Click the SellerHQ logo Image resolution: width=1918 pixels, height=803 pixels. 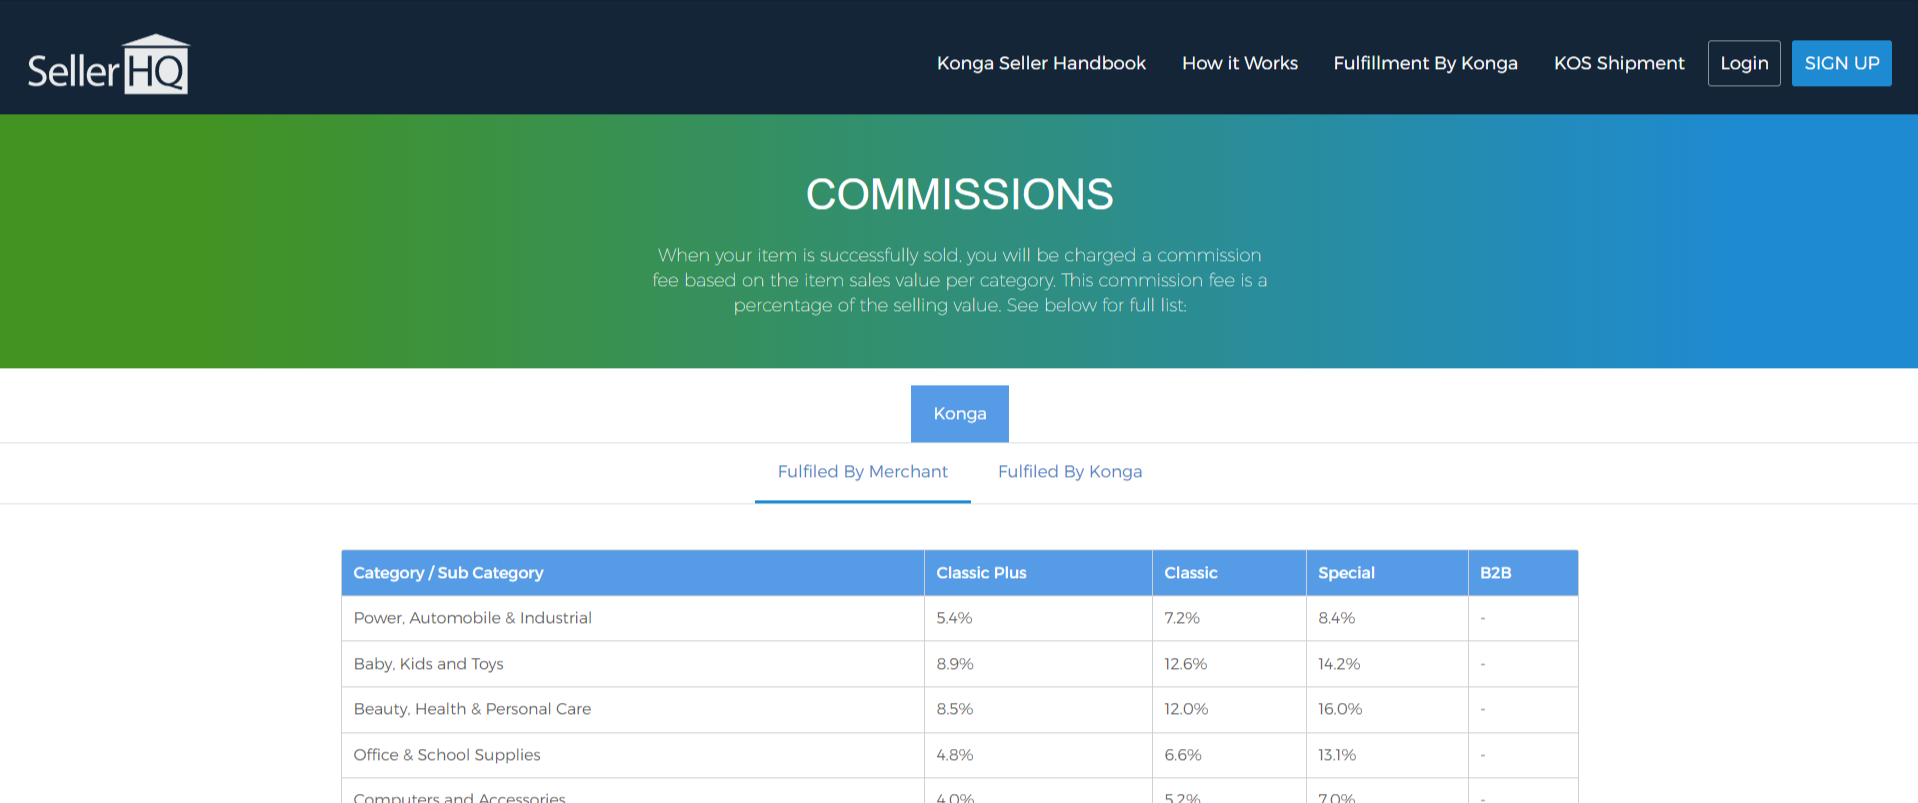tap(108, 65)
